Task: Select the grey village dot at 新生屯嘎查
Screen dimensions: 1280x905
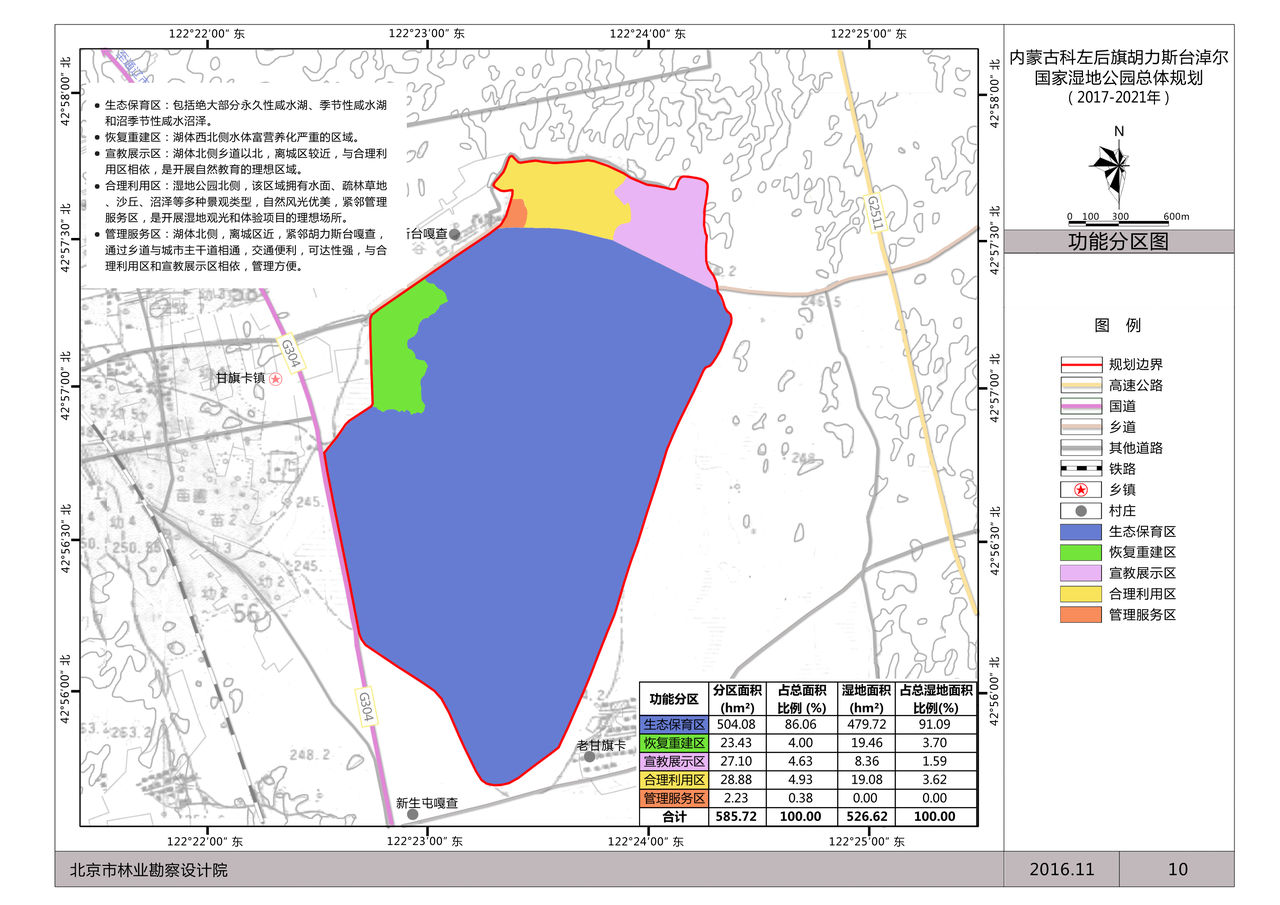Action: pyautogui.click(x=412, y=814)
